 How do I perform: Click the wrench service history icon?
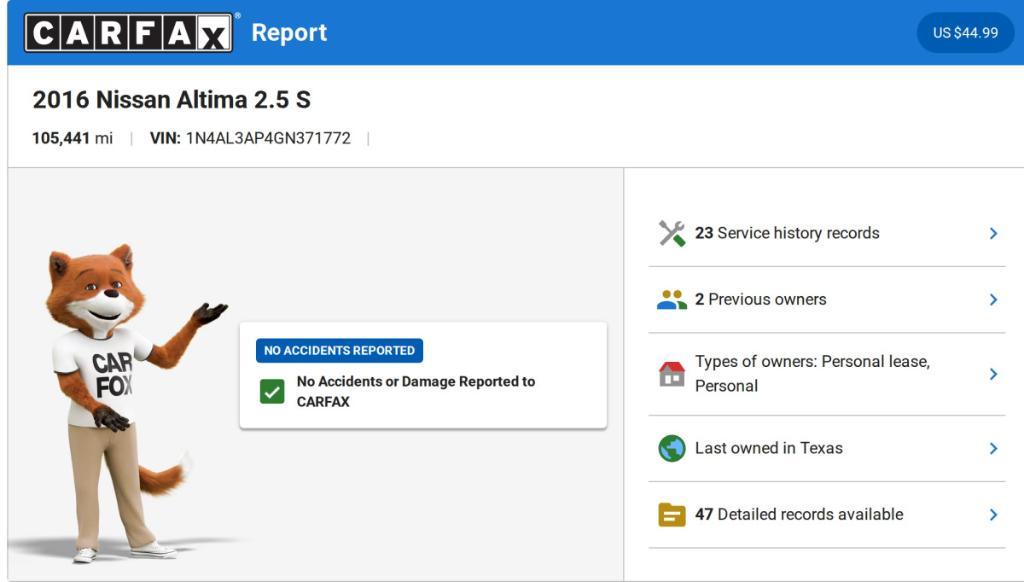point(672,233)
